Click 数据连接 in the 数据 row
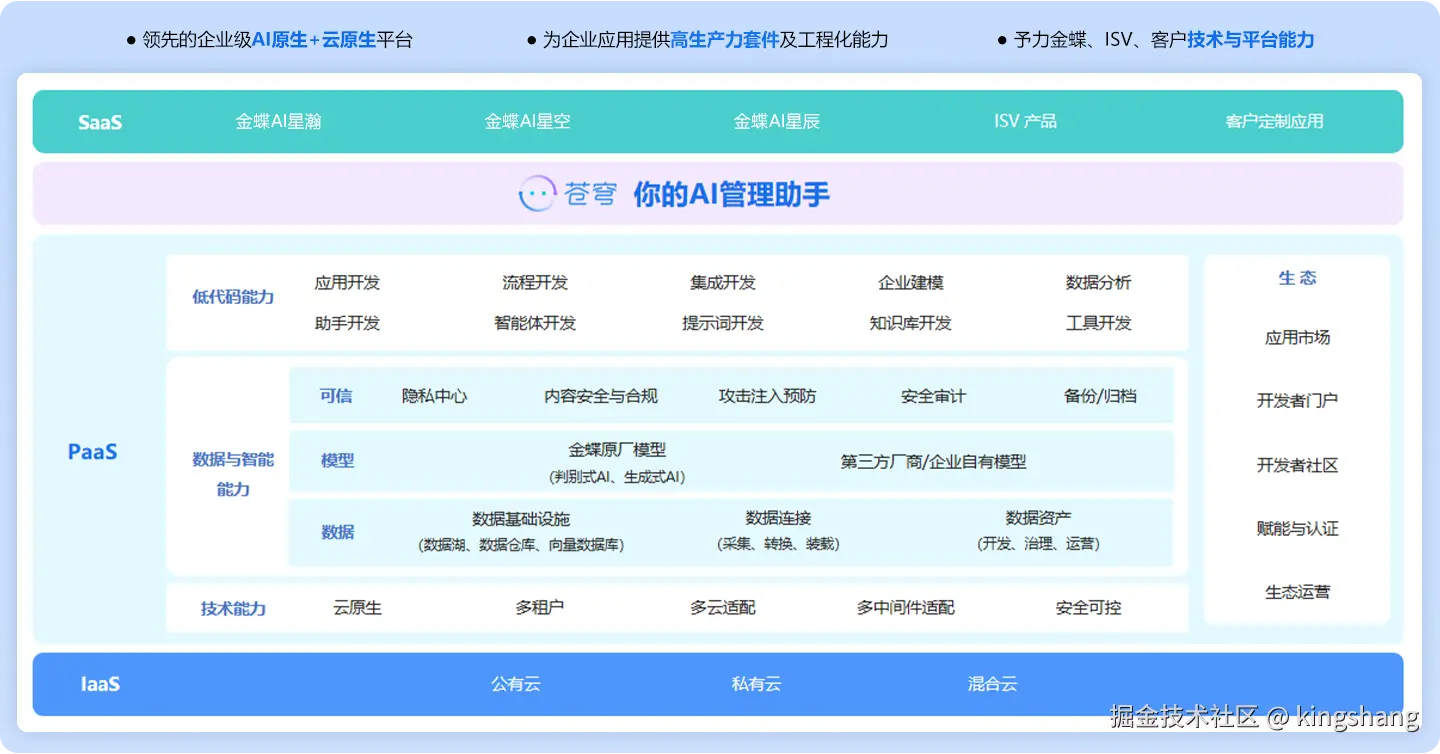 [778, 518]
